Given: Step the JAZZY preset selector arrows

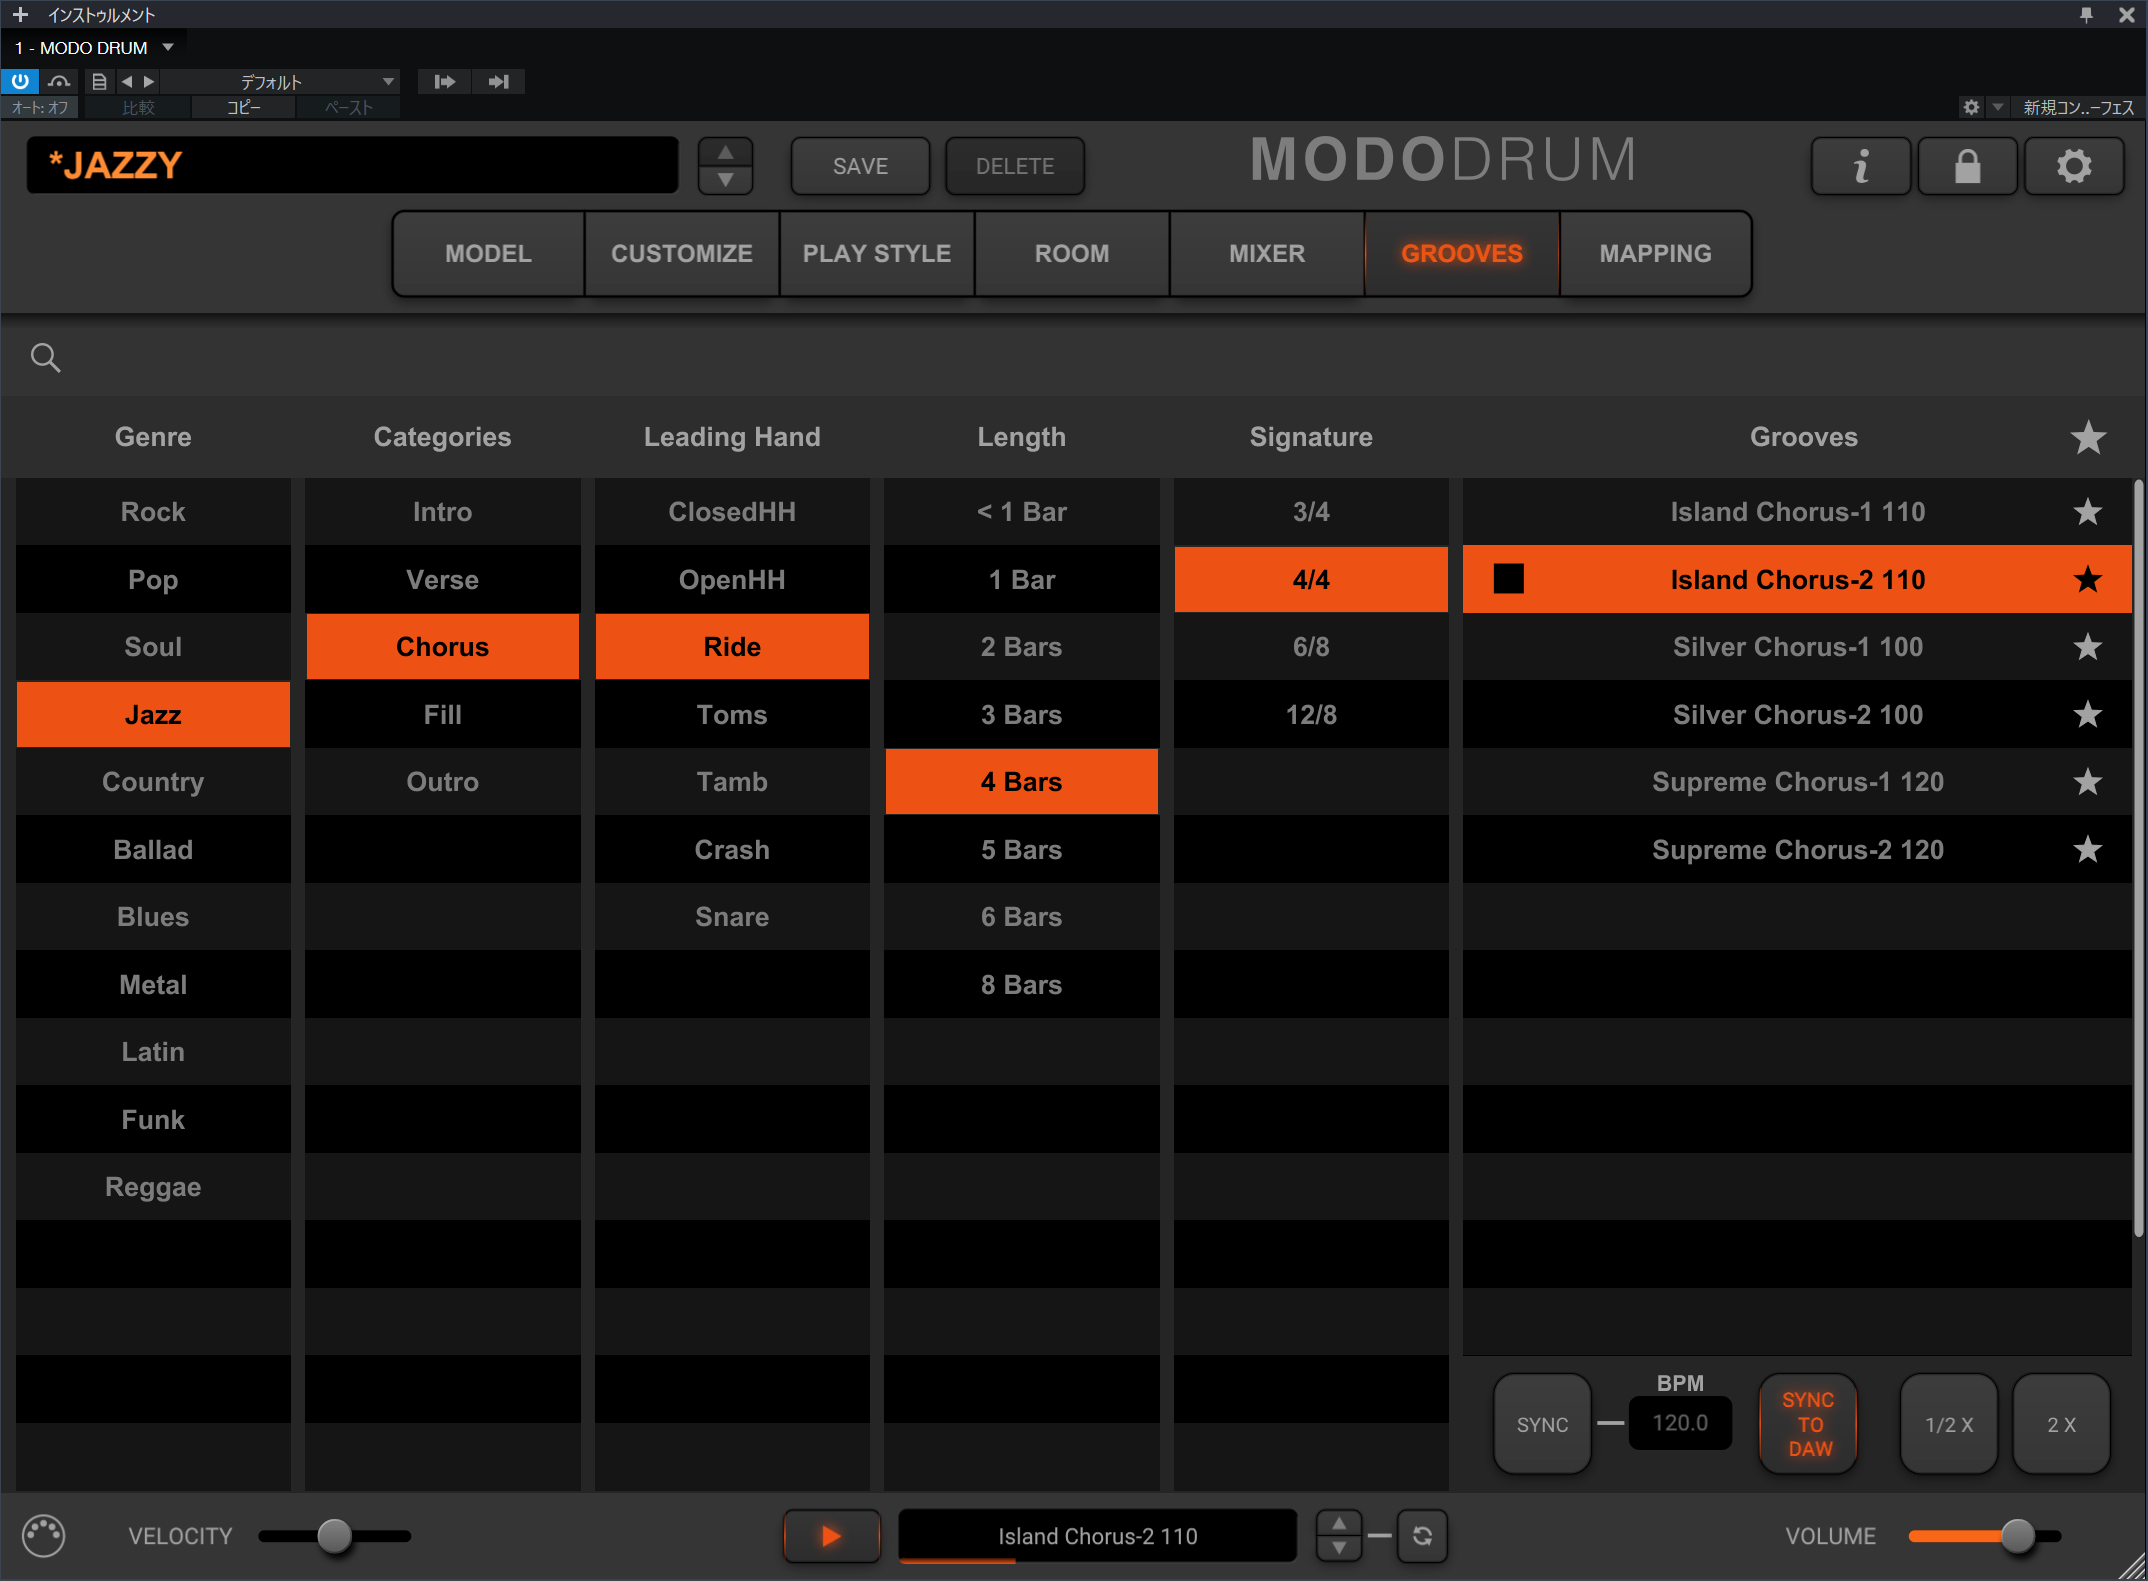Looking at the screenshot, I should click(x=725, y=166).
